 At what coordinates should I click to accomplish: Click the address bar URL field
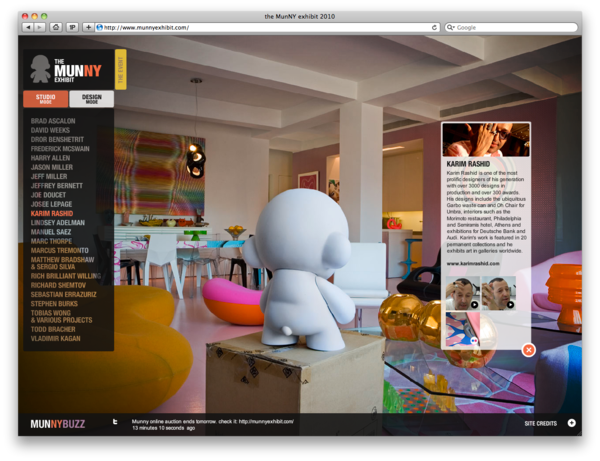(x=268, y=28)
